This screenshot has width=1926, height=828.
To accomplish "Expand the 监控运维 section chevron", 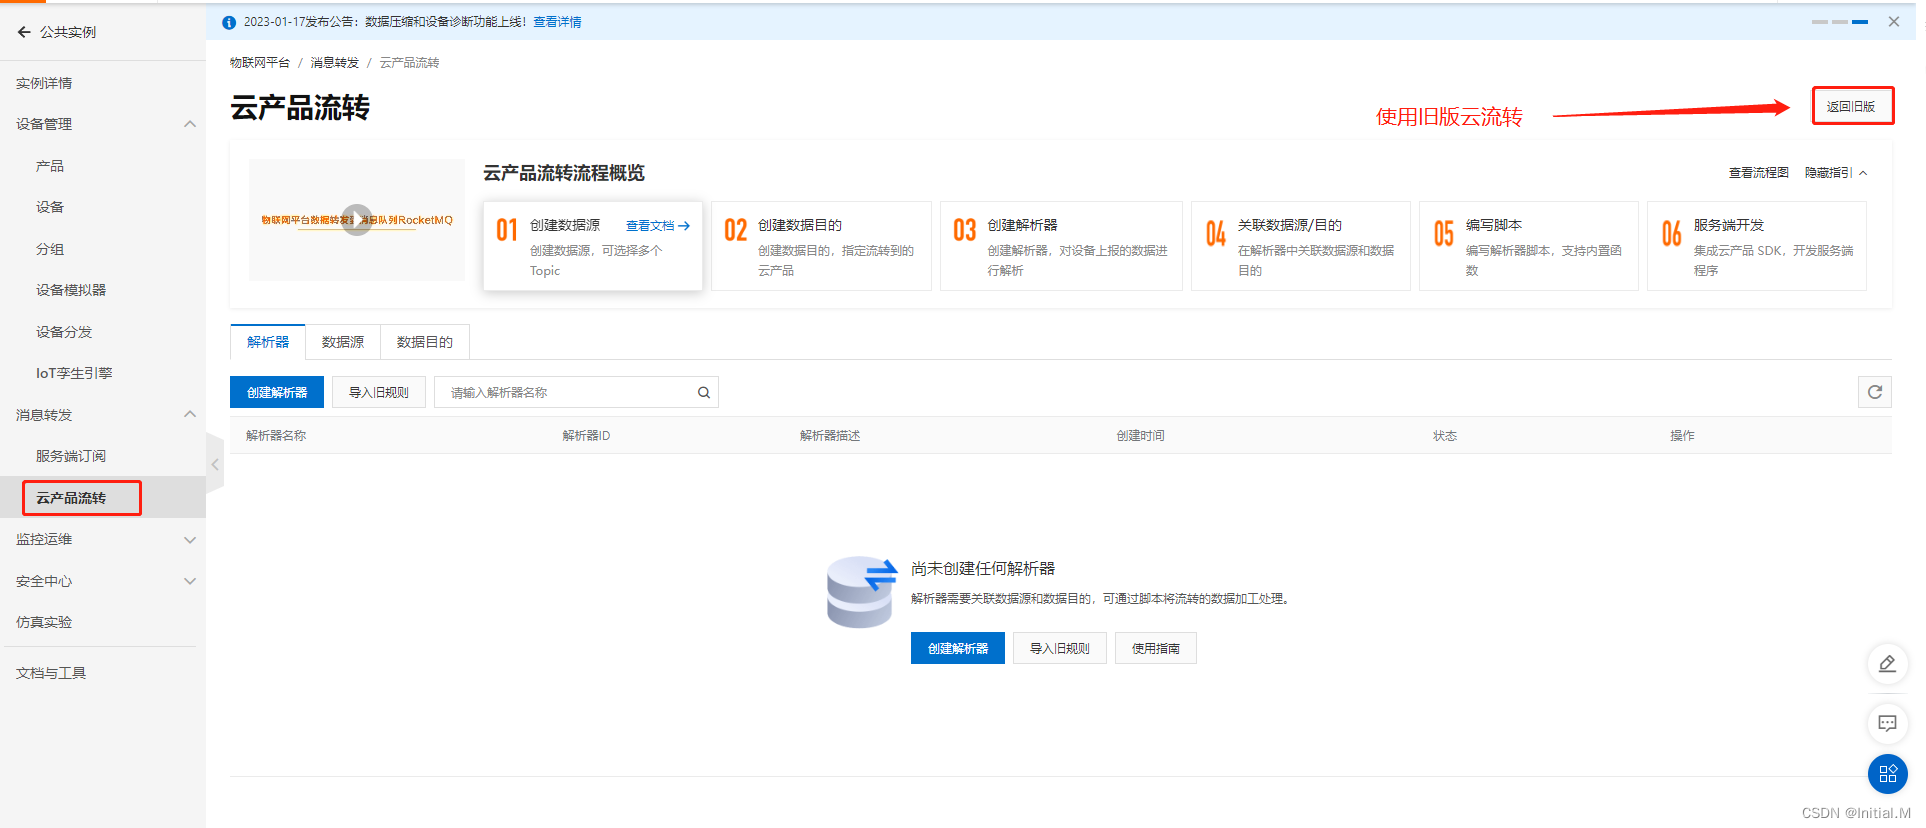I will click(190, 540).
